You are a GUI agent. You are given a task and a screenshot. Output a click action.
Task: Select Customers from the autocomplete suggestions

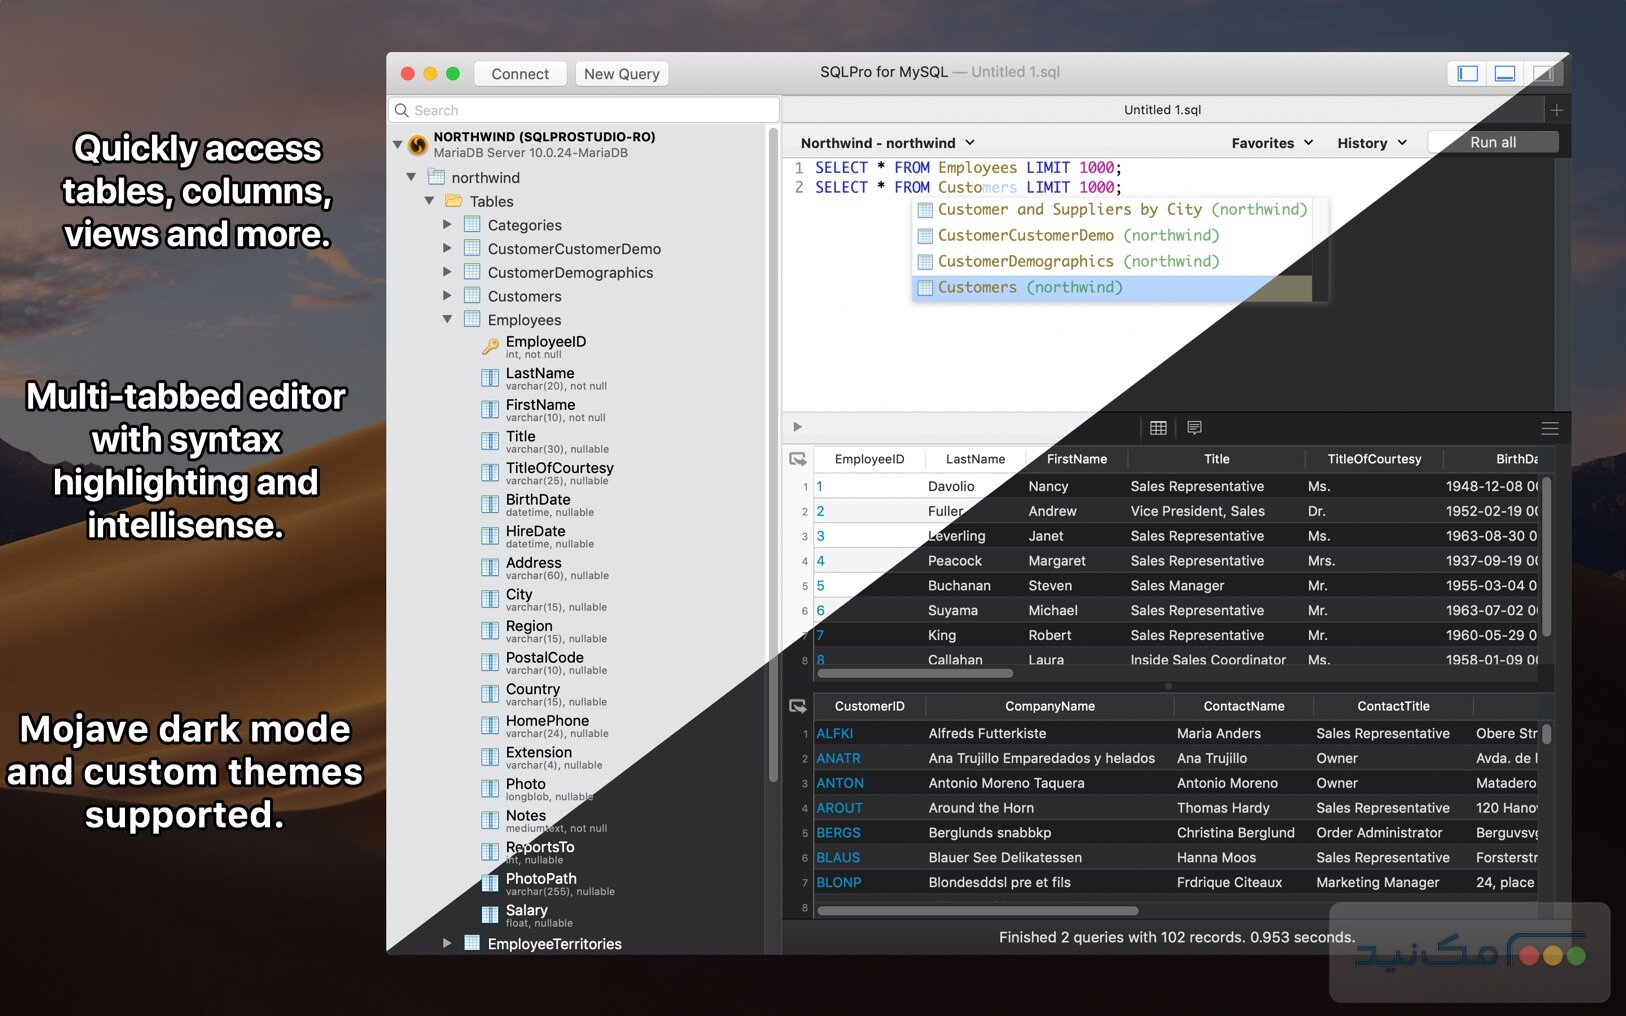point(1030,287)
